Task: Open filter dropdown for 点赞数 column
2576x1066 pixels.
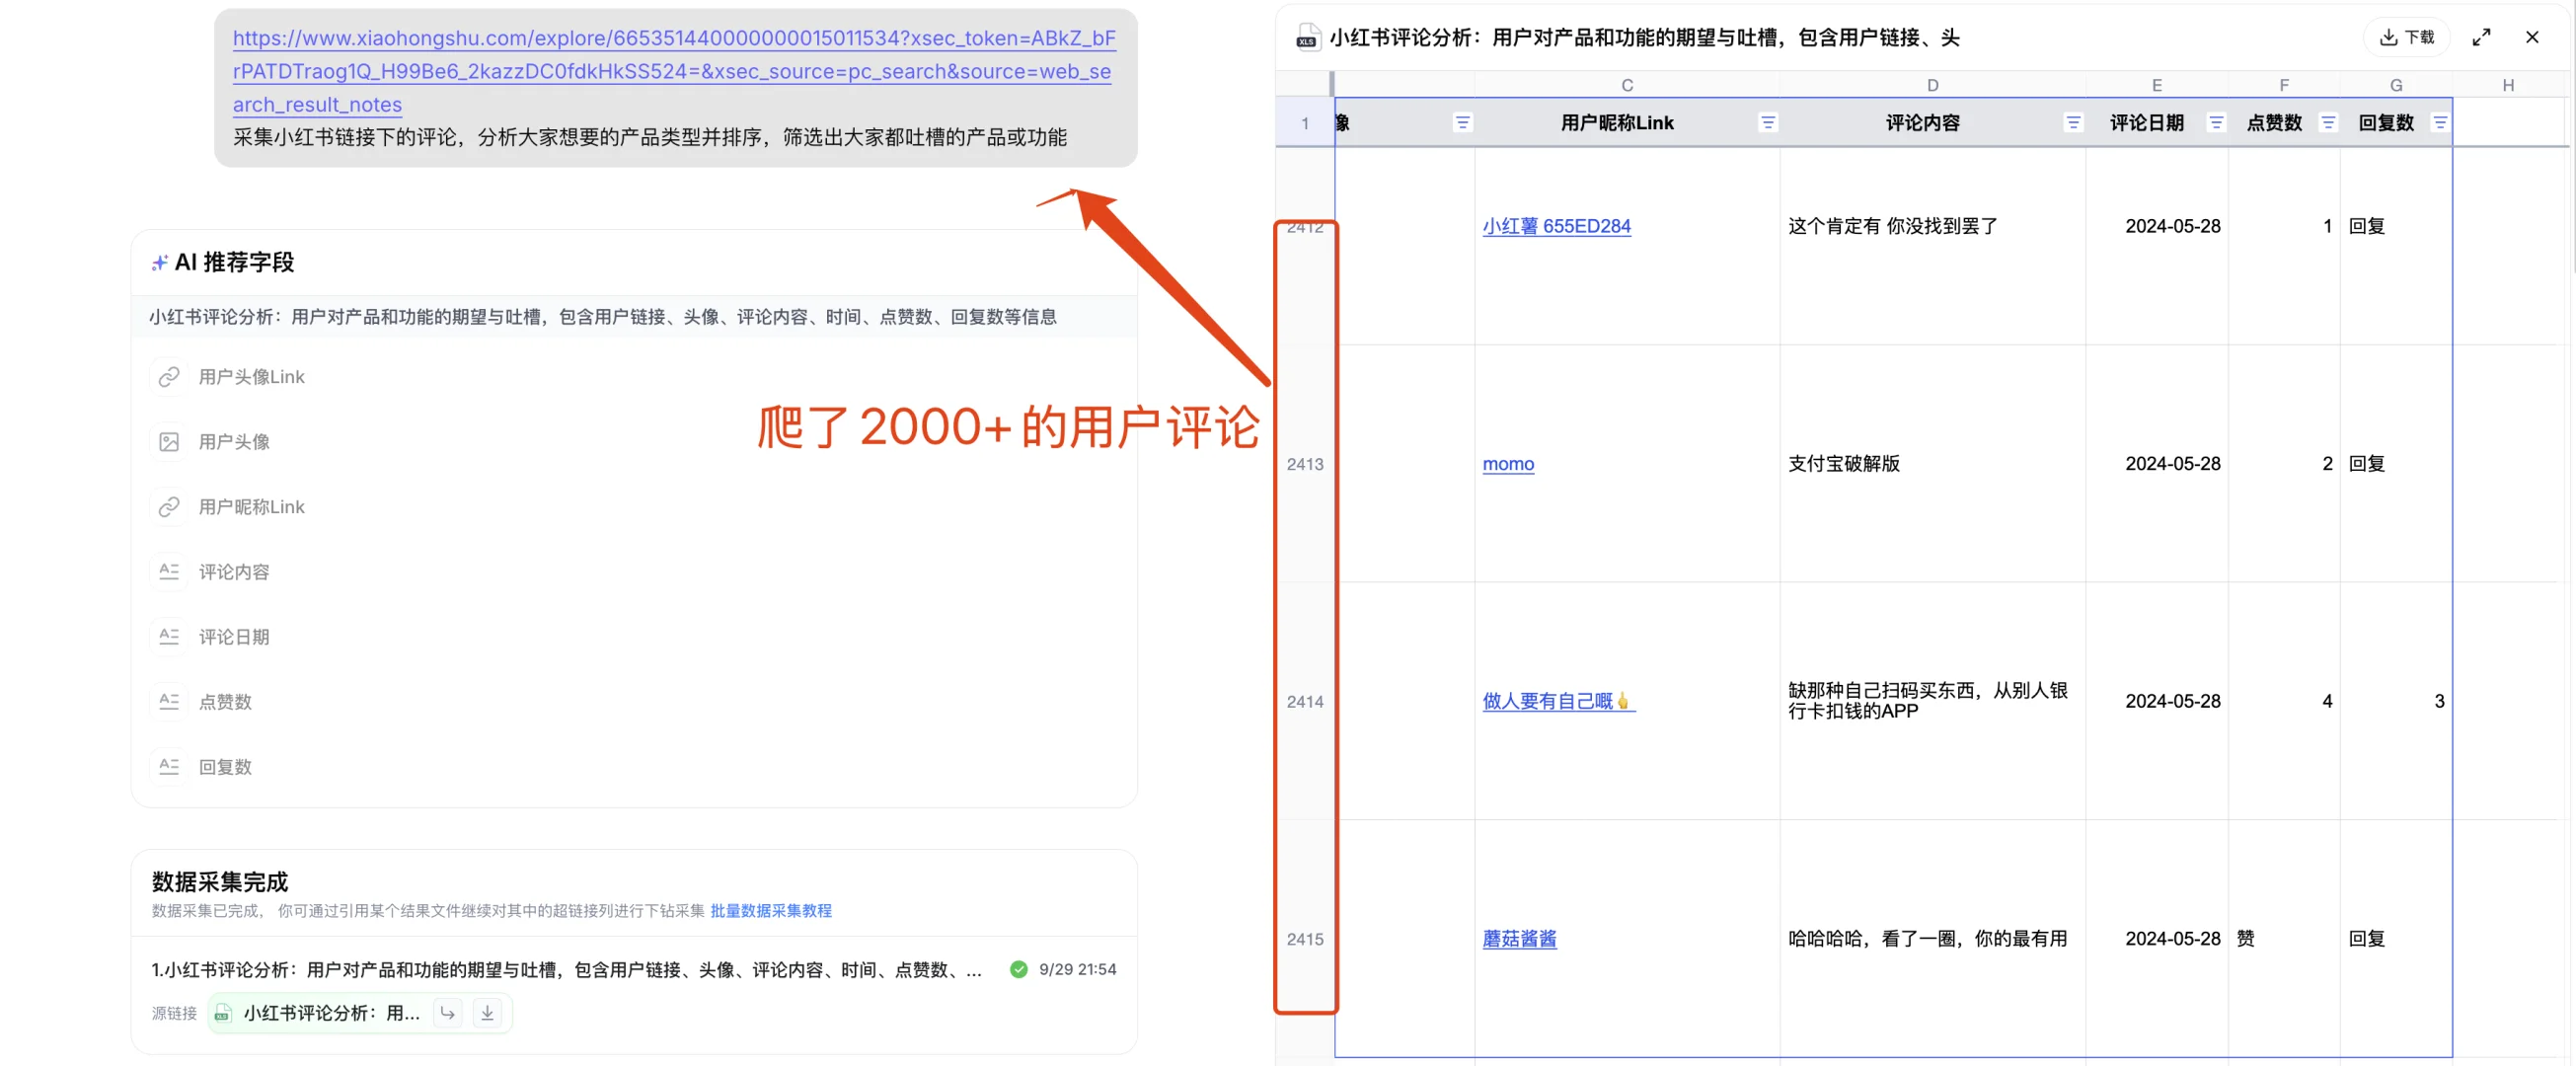Action: [2328, 122]
